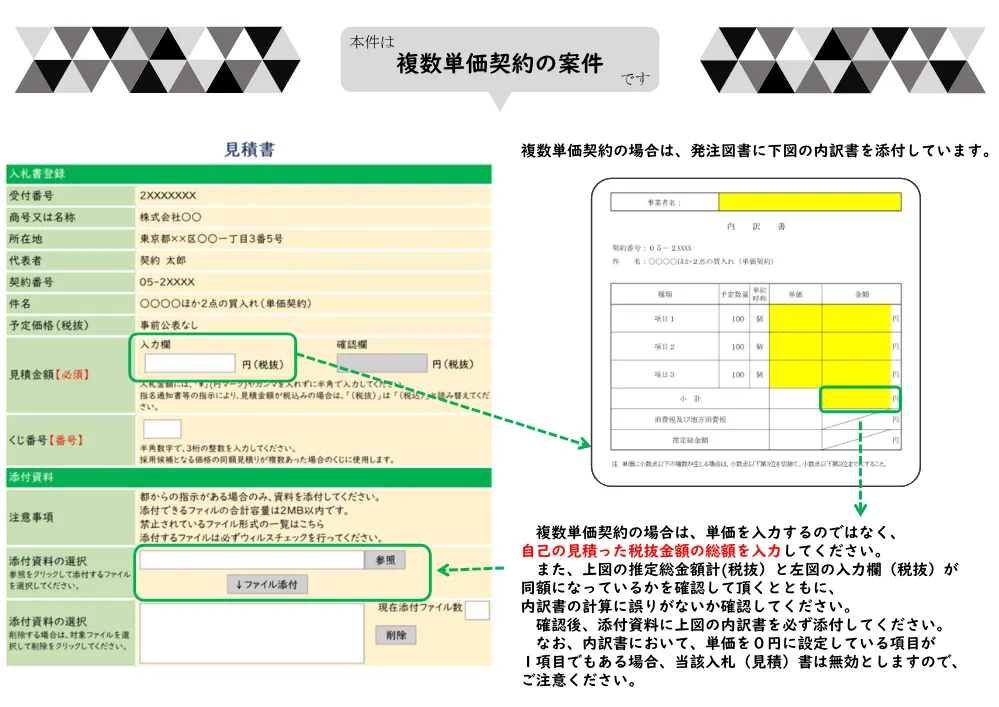Open the 禁止されているファイル形式の一覧はこちら link
The width and height of the screenshot is (999, 707).
pyautogui.click(x=232, y=524)
